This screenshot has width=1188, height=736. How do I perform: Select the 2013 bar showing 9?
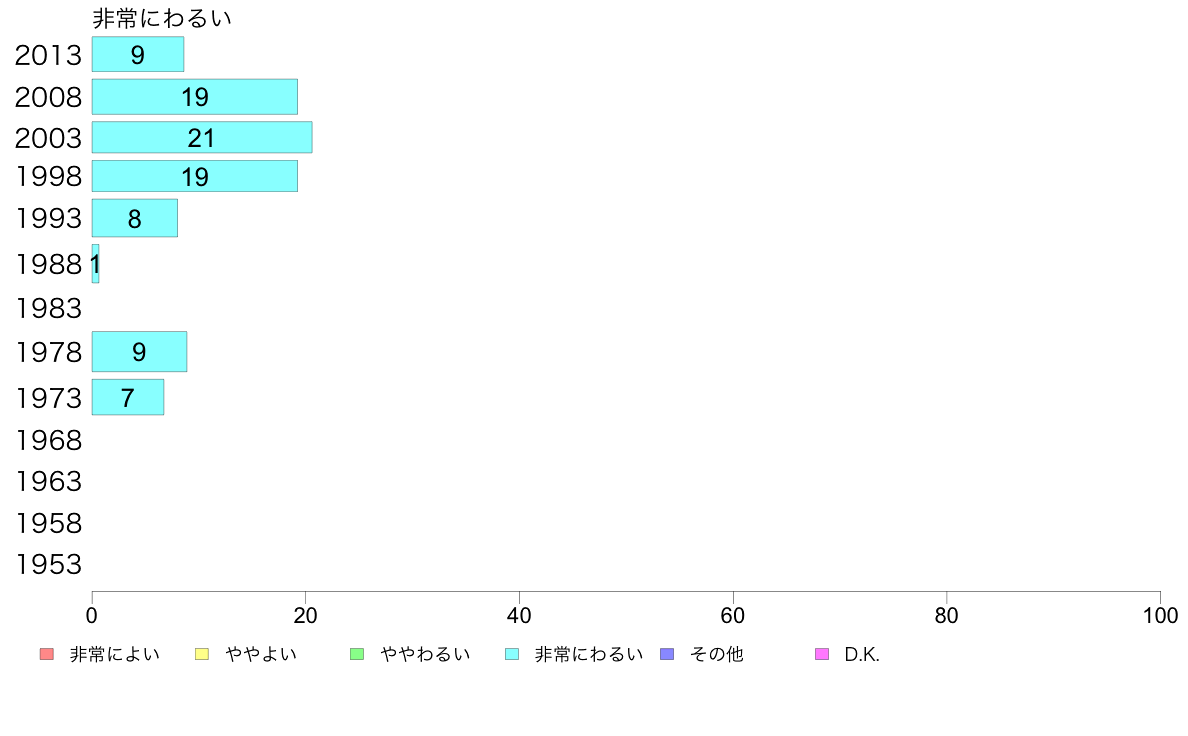pos(138,55)
